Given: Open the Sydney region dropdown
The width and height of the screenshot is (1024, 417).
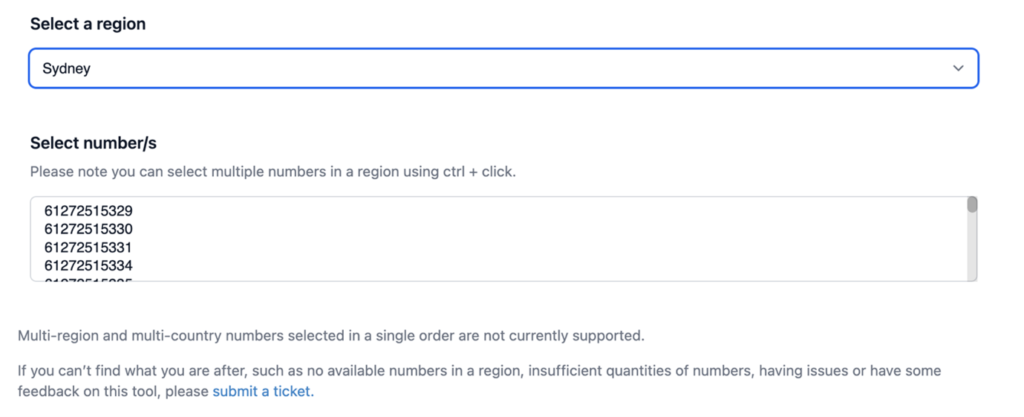Looking at the screenshot, I should (502, 68).
